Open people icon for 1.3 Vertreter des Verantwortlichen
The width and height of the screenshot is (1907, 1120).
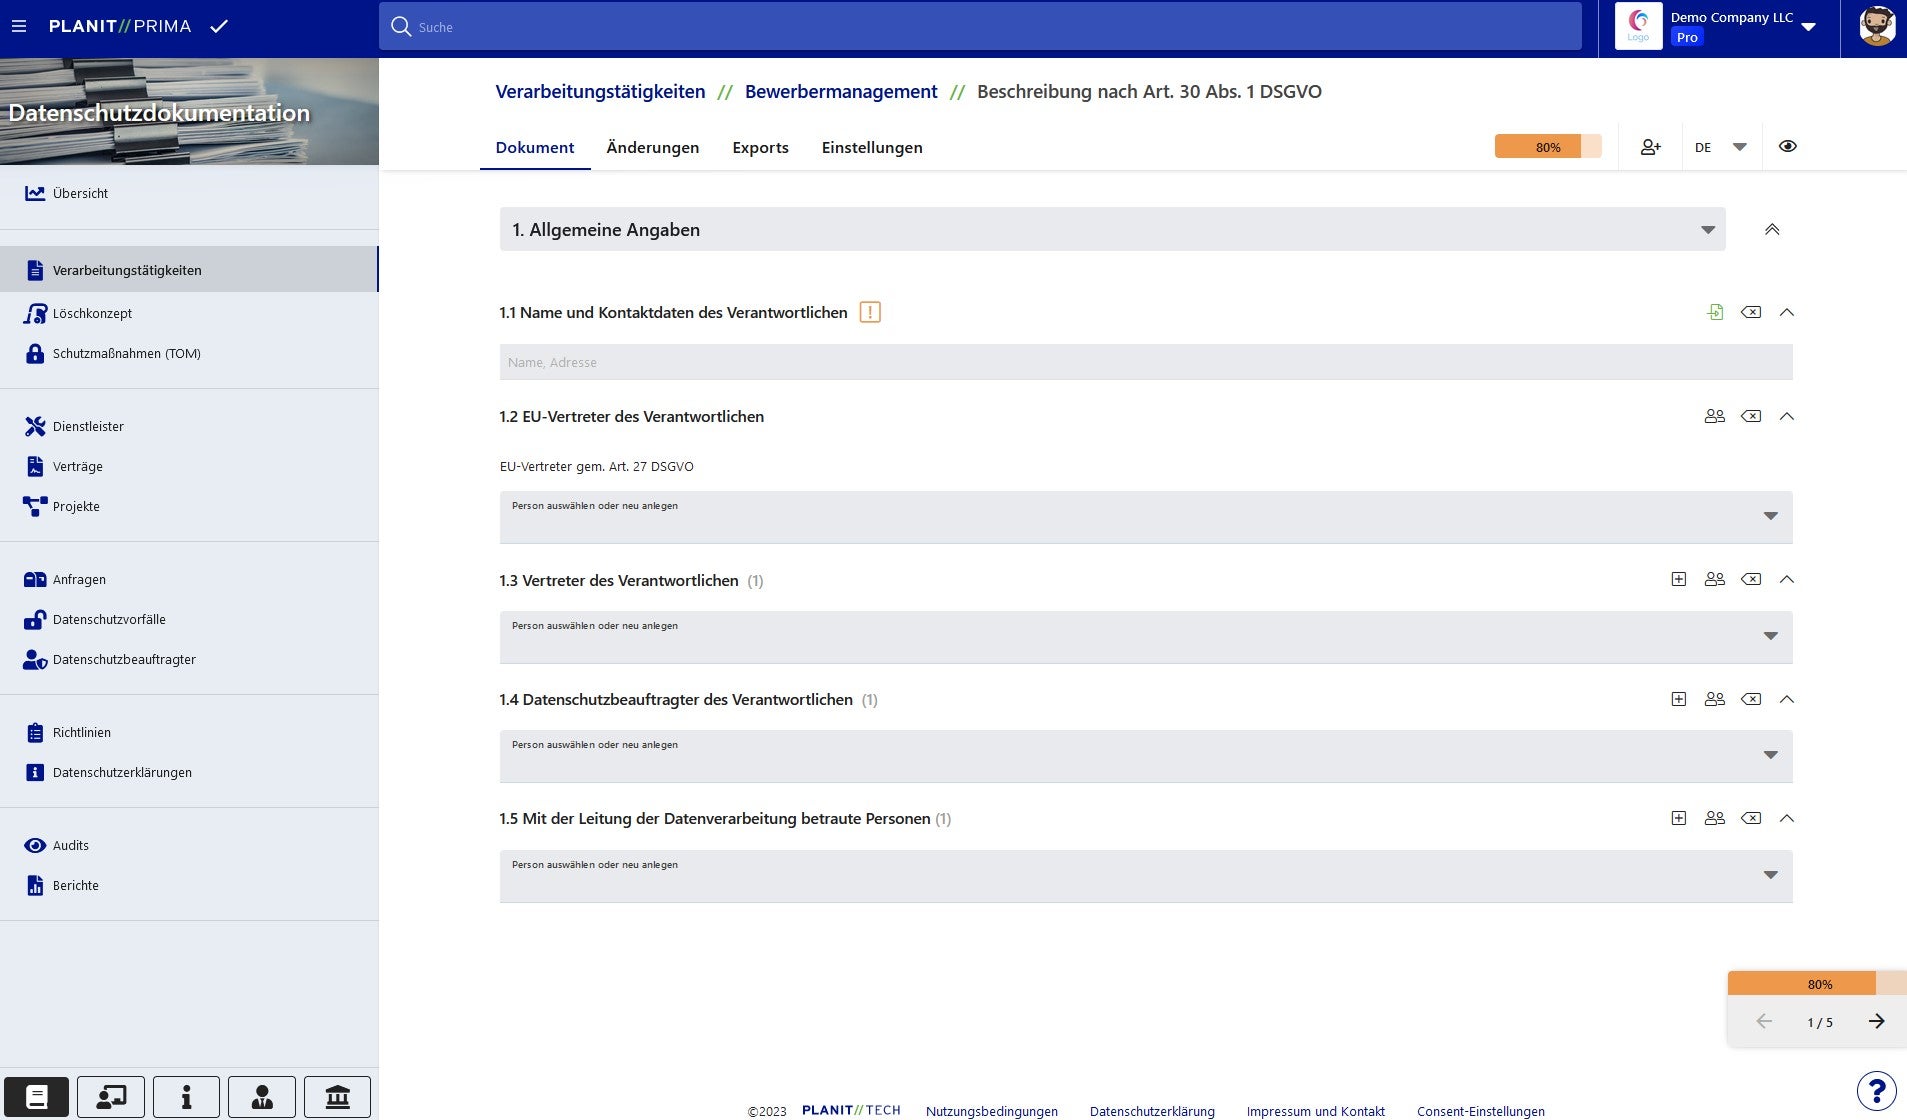pos(1715,579)
